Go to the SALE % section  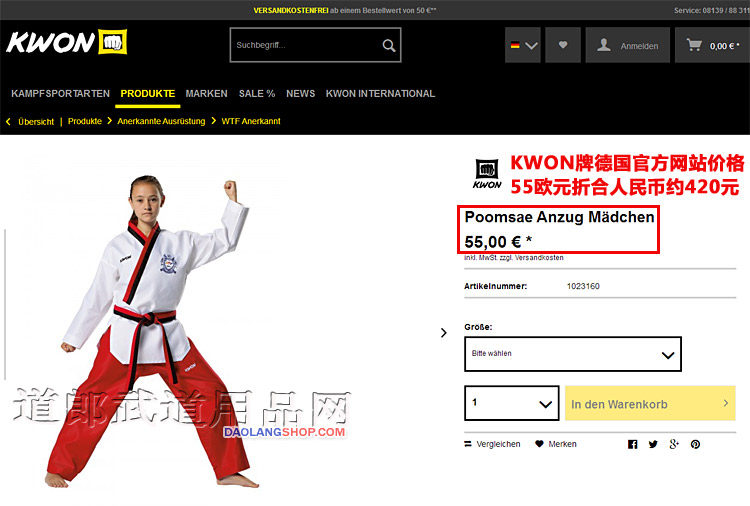coord(257,94)
